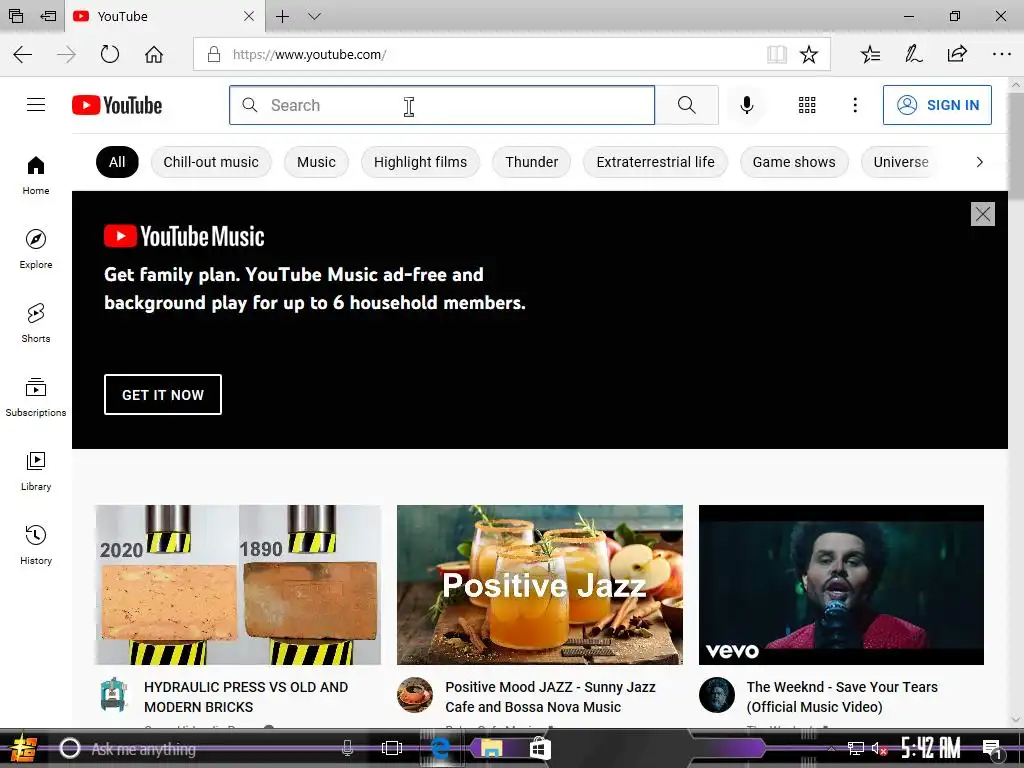Open the Store icon on the taskbar
1024x768 pixels.
[540, 748]
